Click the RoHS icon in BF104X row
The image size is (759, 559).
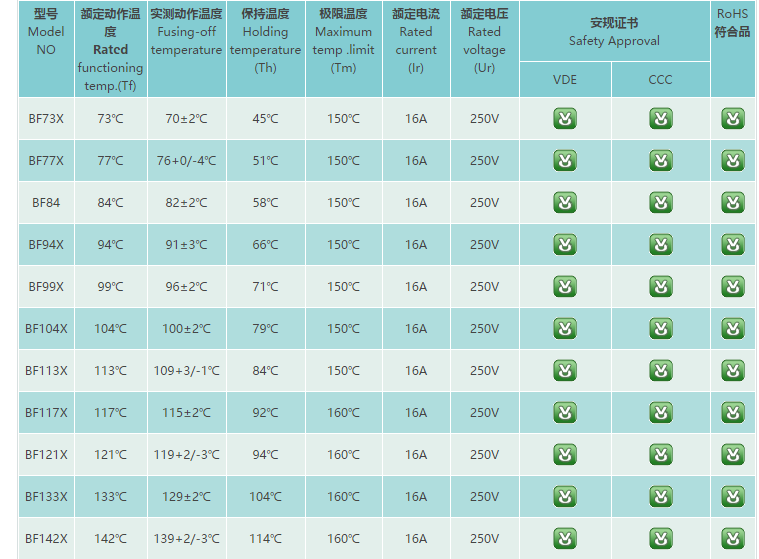tap(733, 329)
